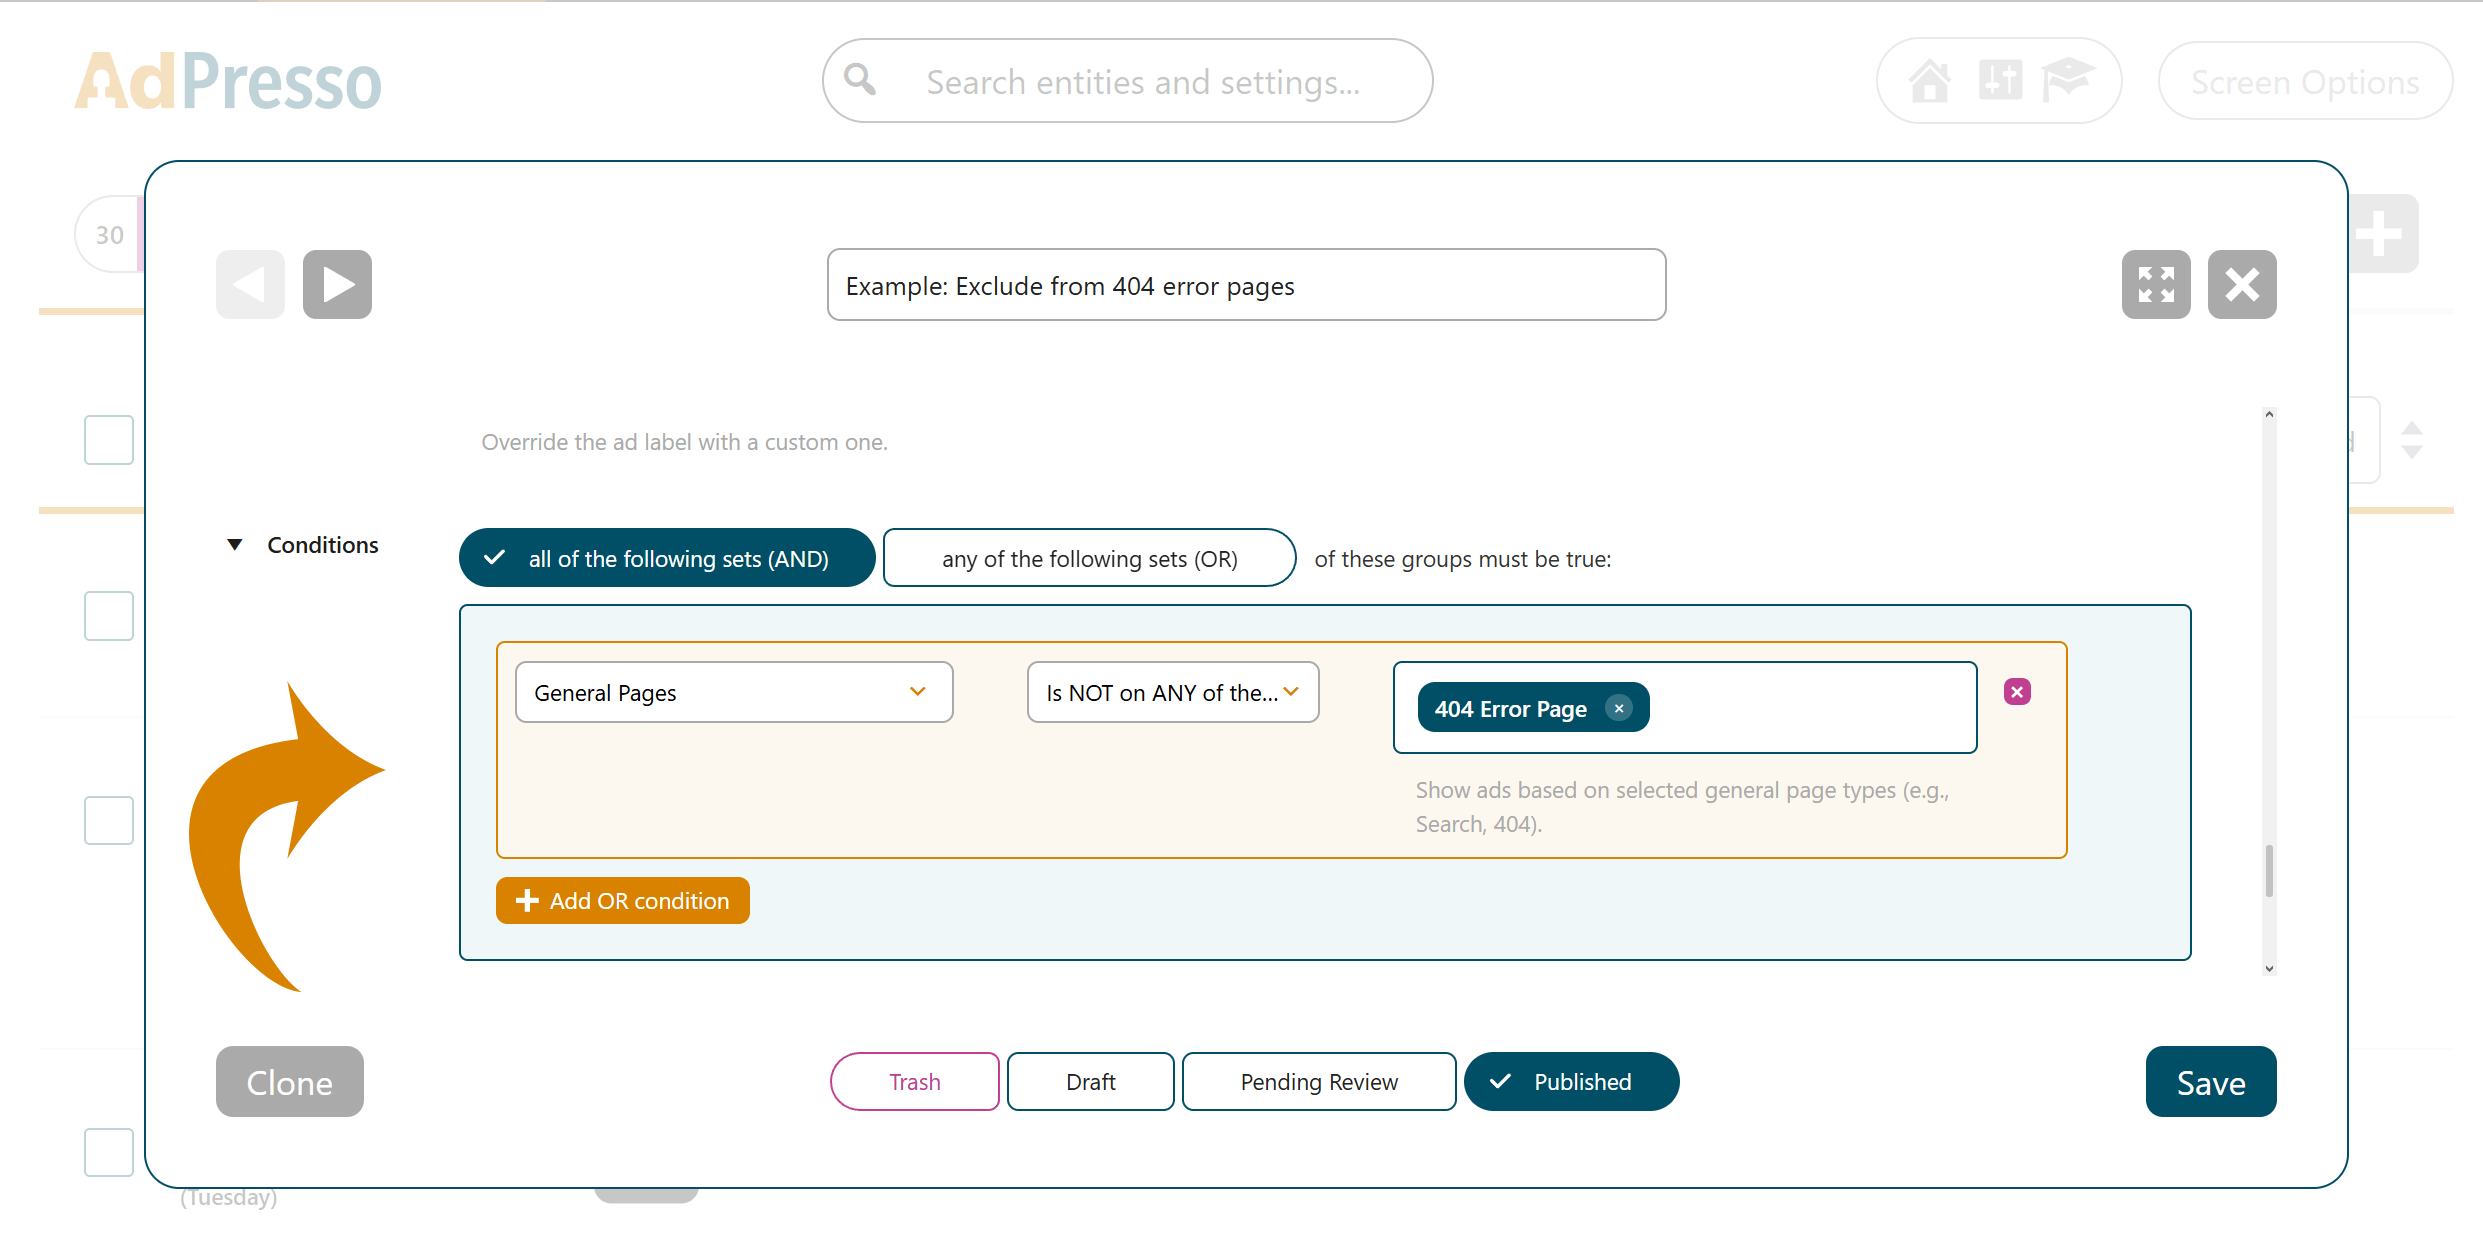Collapse the Conditions section
Viewport: 2483px width, 1251px height.
coord(235,545)
